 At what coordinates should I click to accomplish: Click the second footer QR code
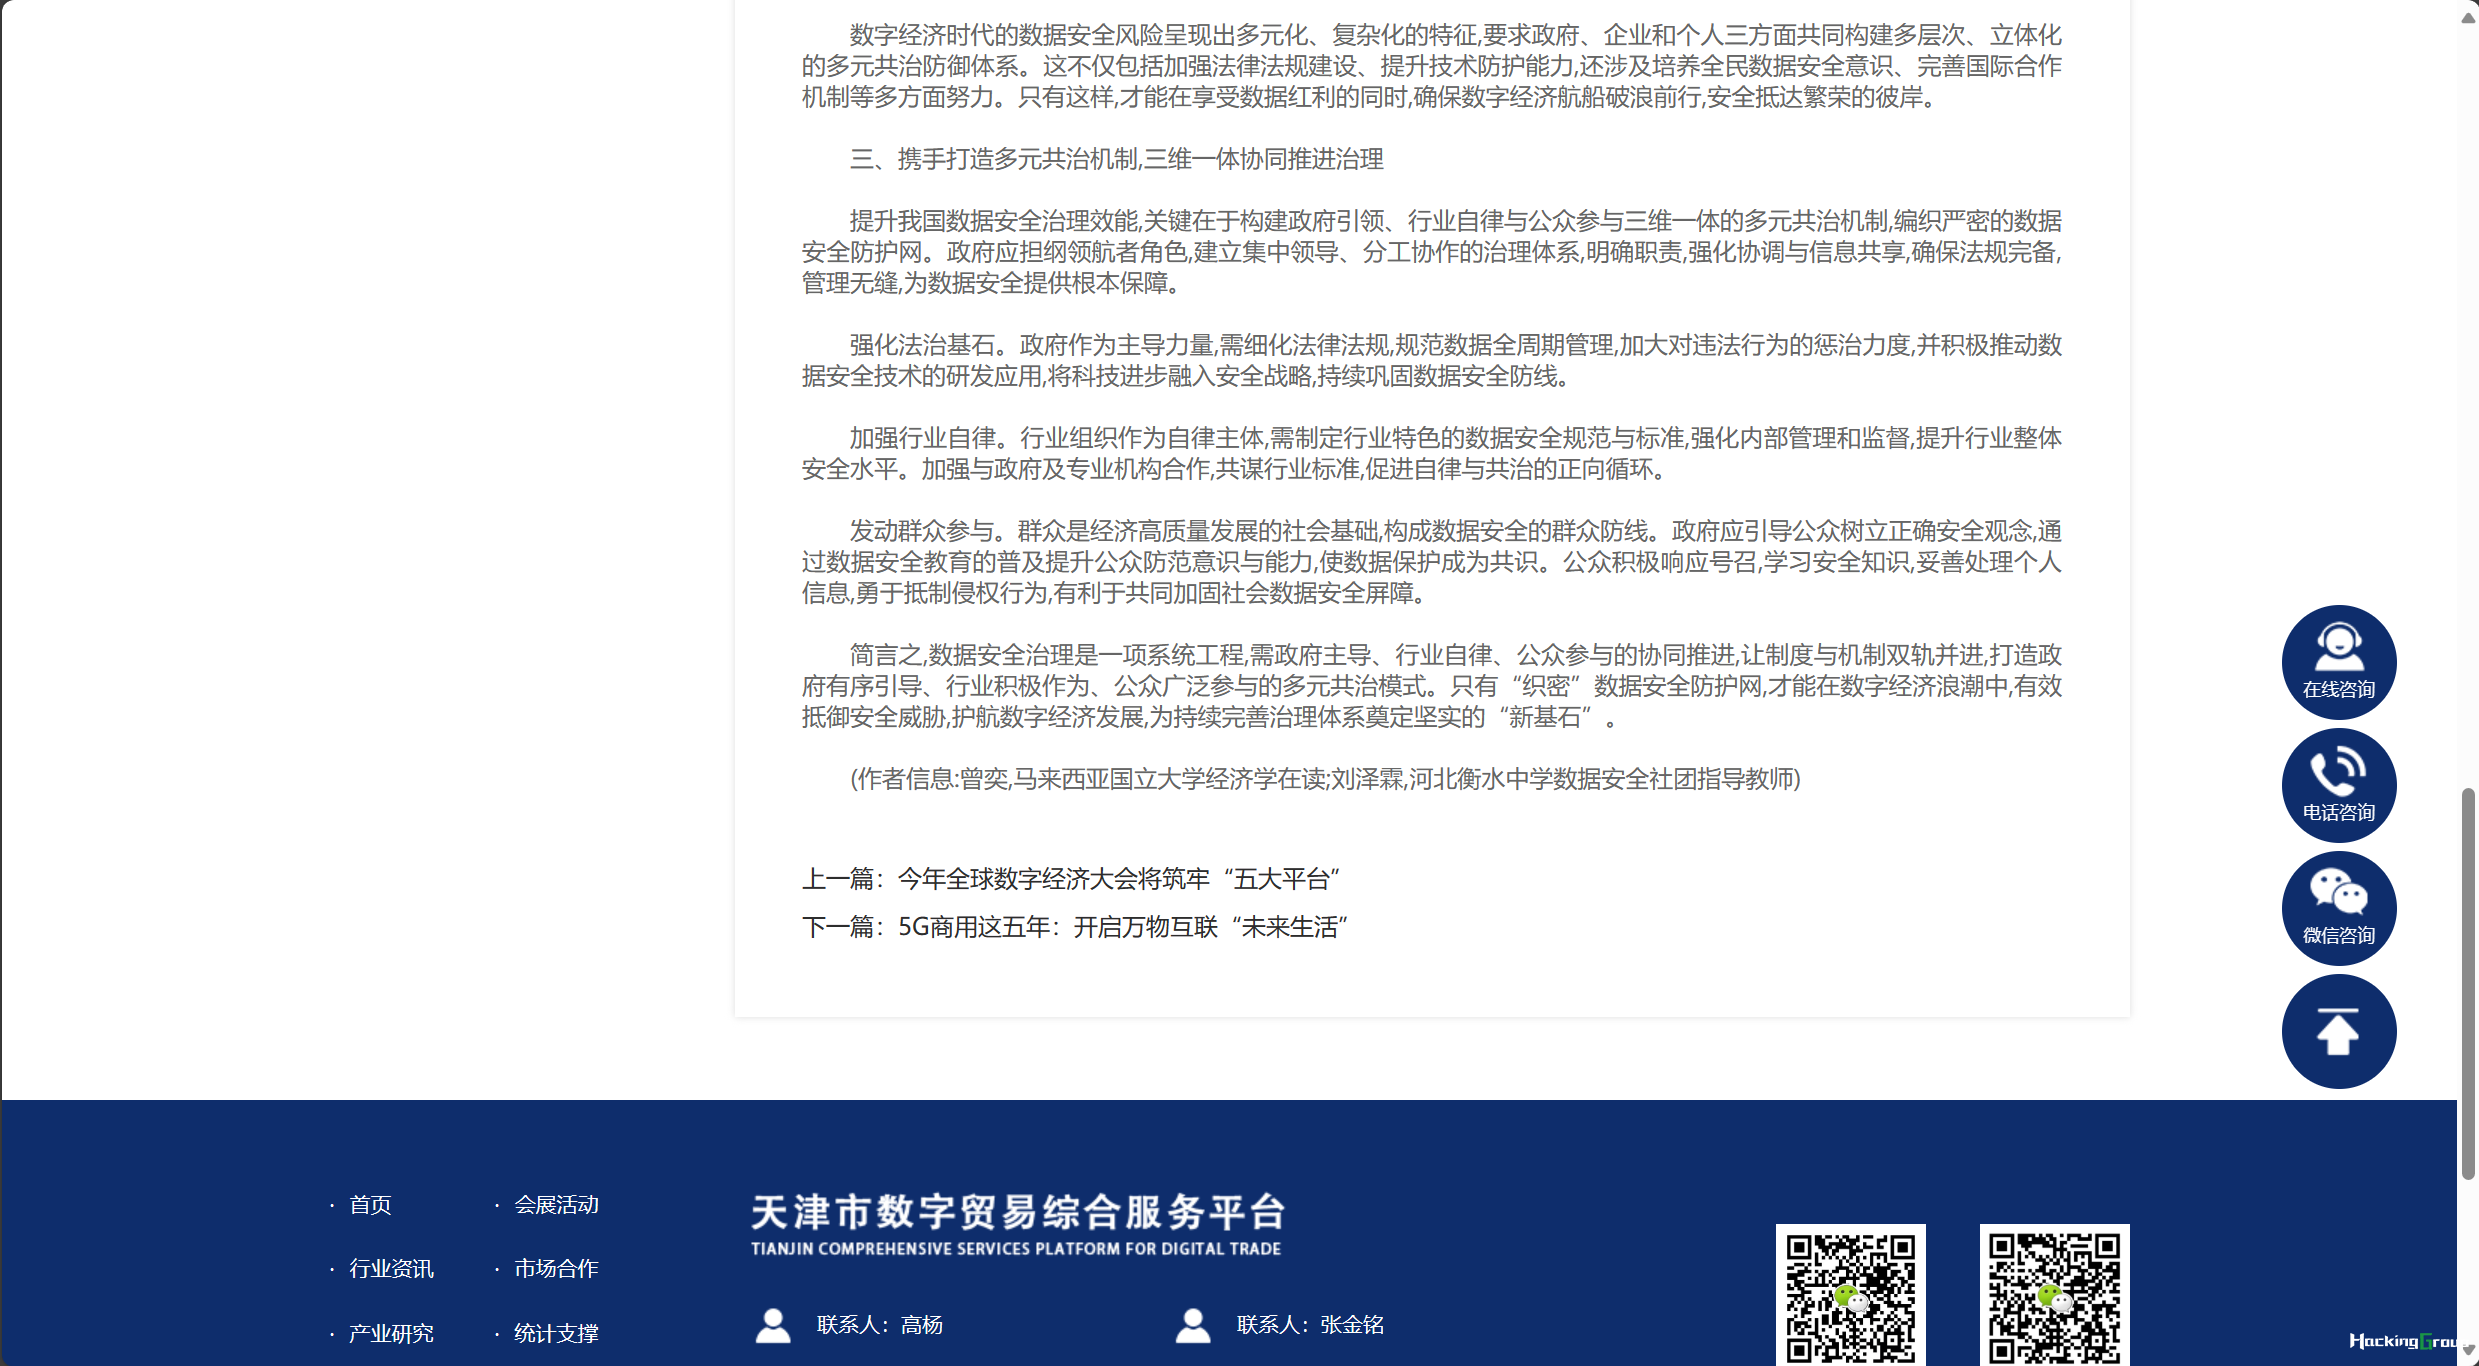pos(2054,1296)
